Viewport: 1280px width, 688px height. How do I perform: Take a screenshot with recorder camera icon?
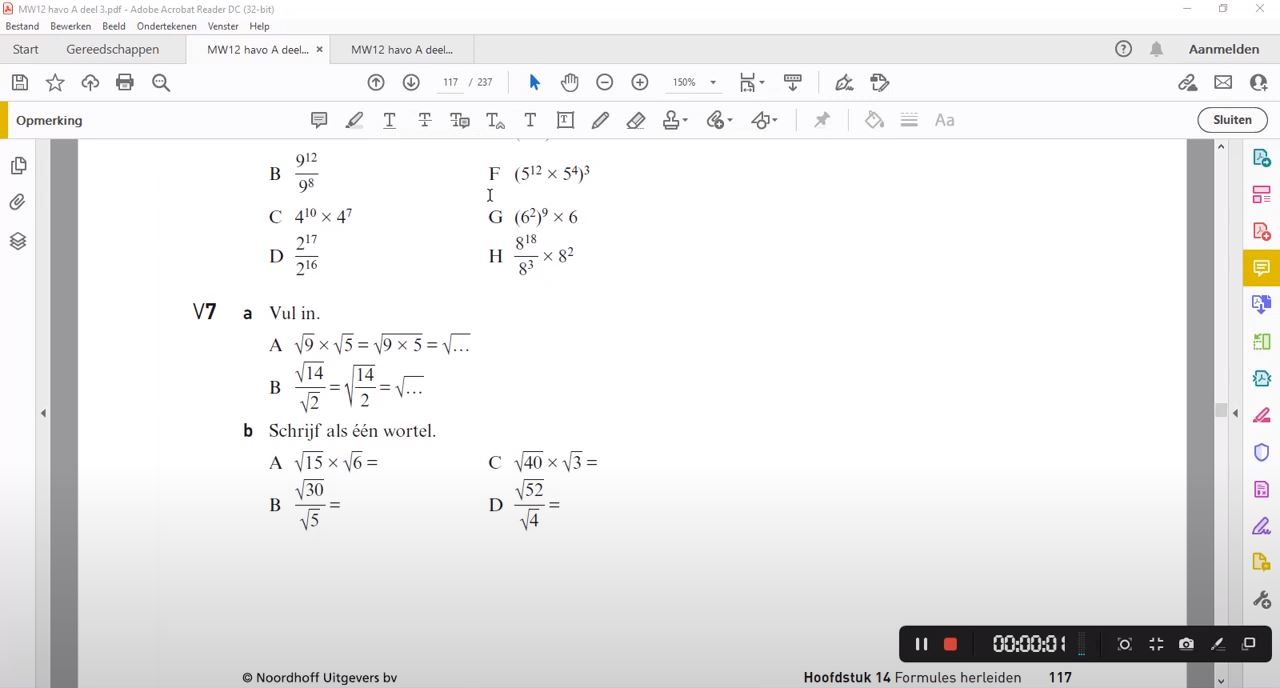(x=1186, y=644)
